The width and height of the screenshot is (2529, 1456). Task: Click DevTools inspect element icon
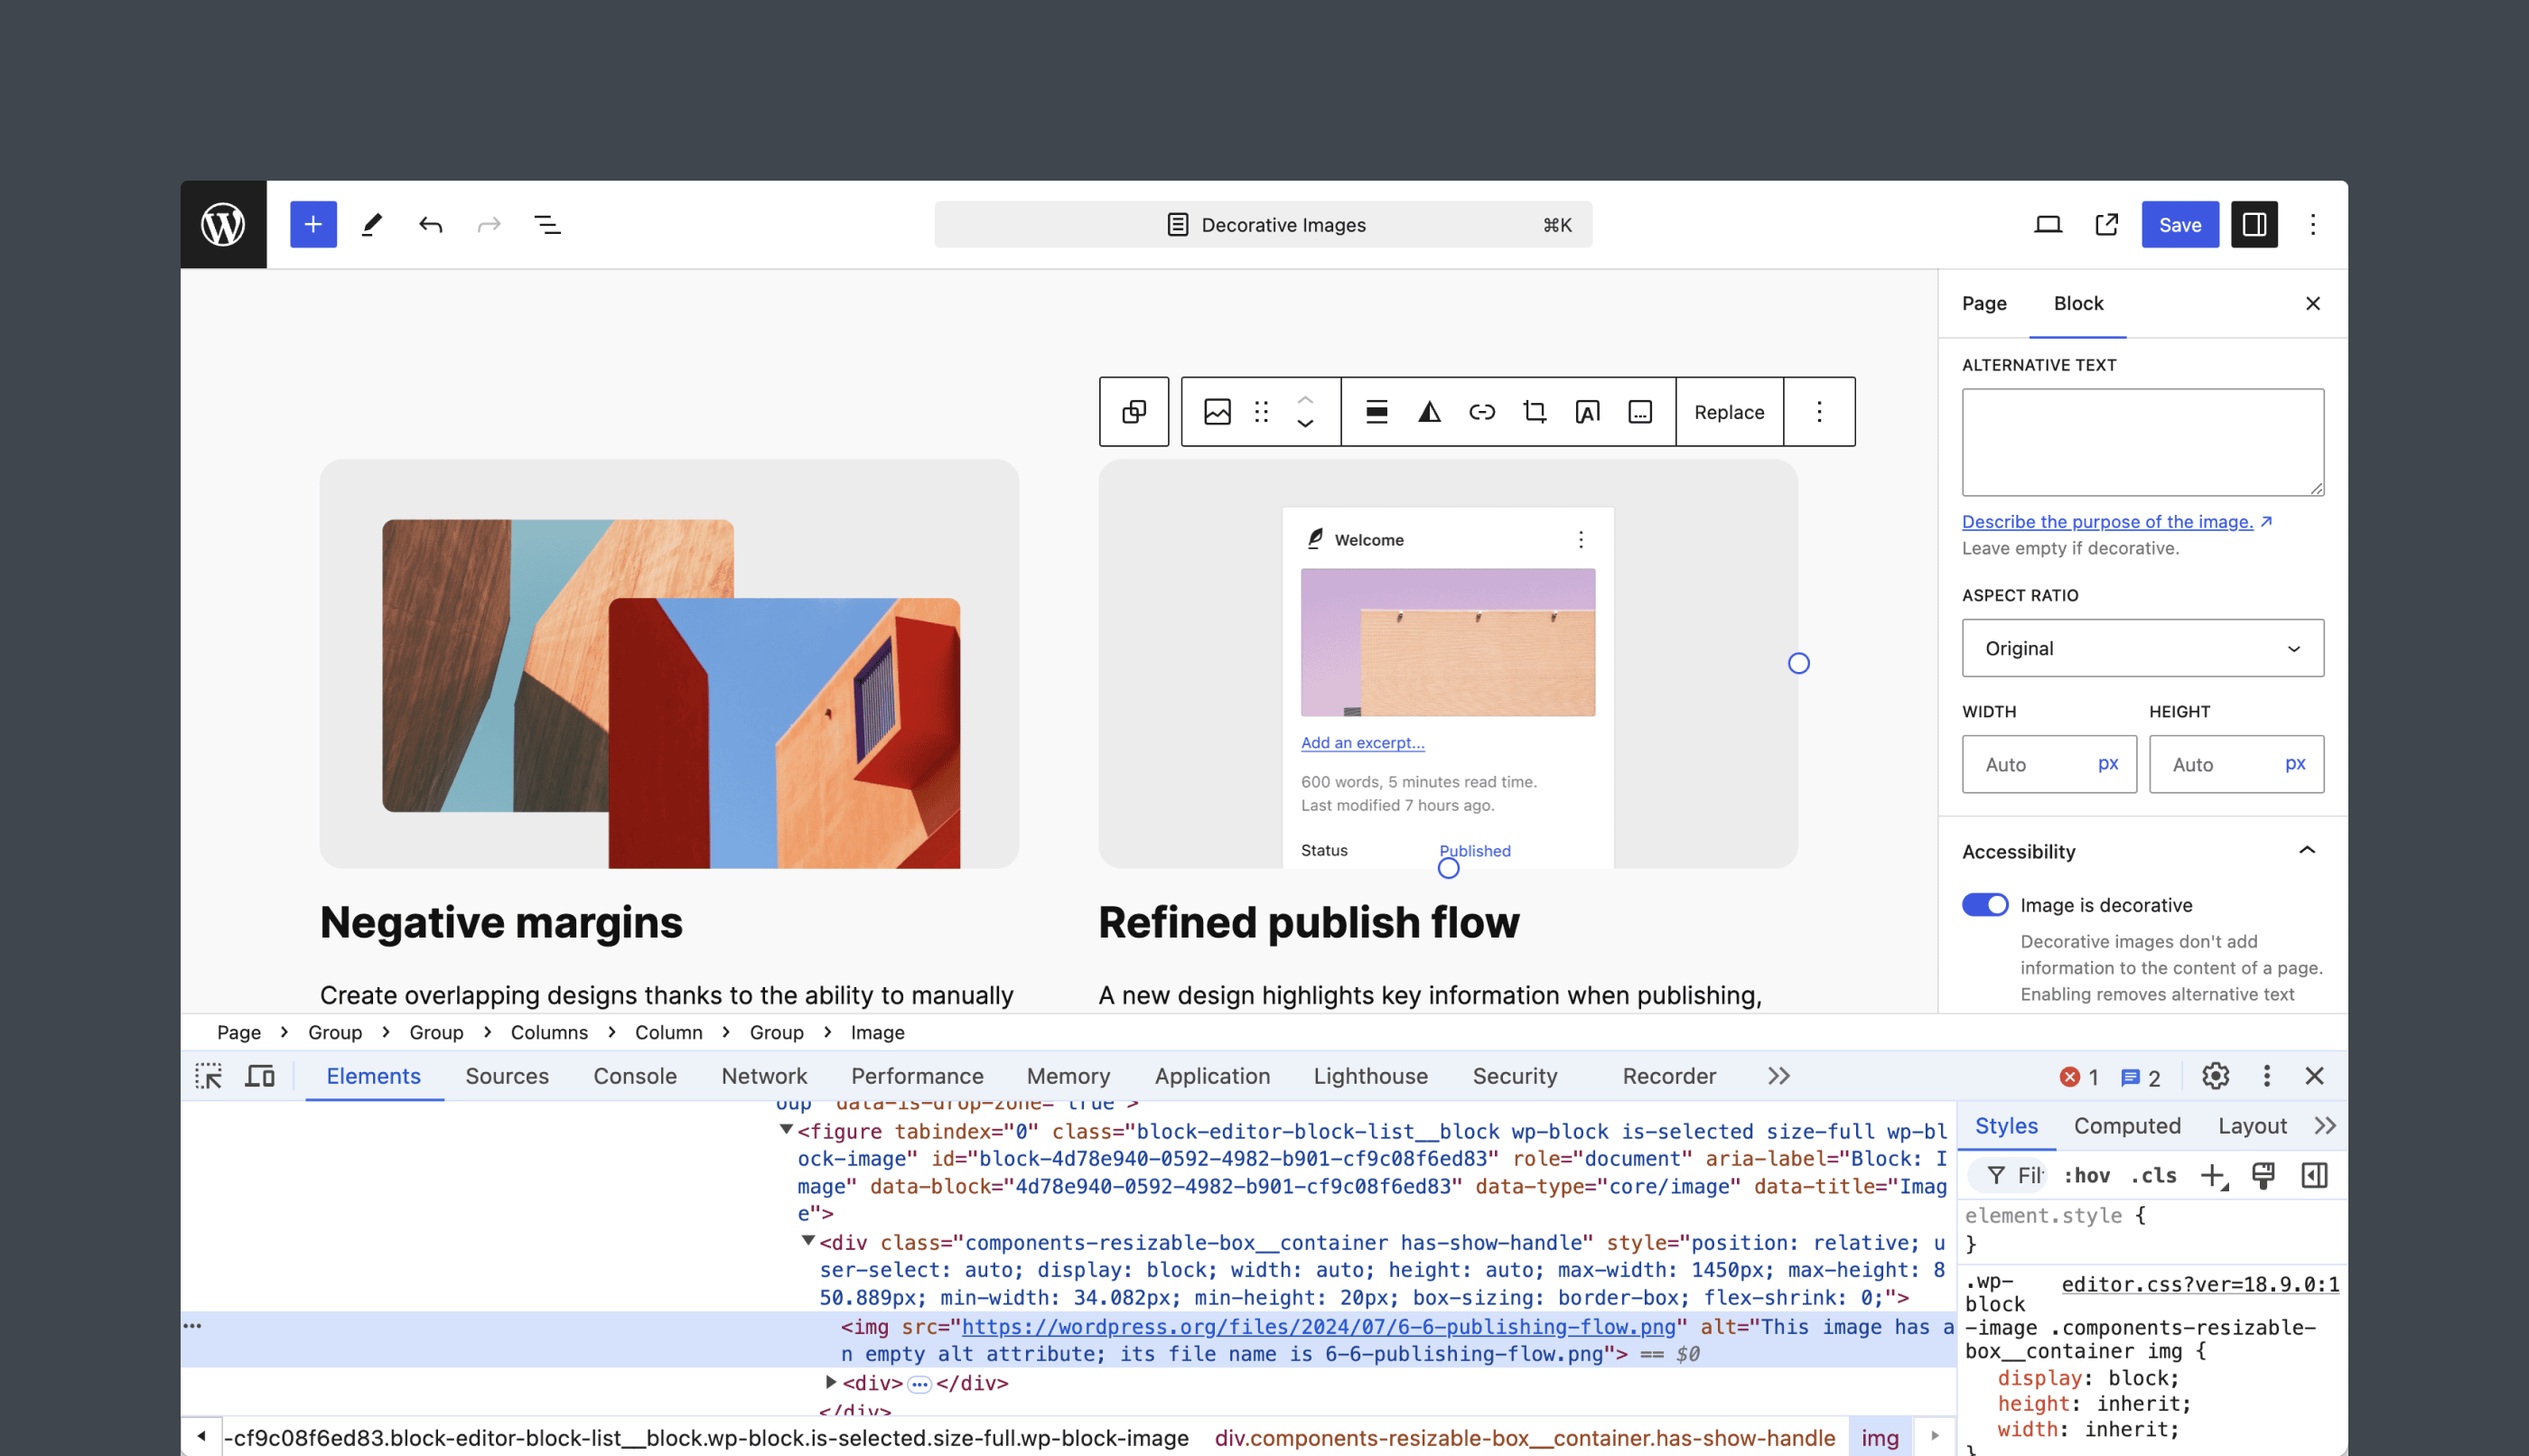pyautogui.click(x=209, y=1076)
